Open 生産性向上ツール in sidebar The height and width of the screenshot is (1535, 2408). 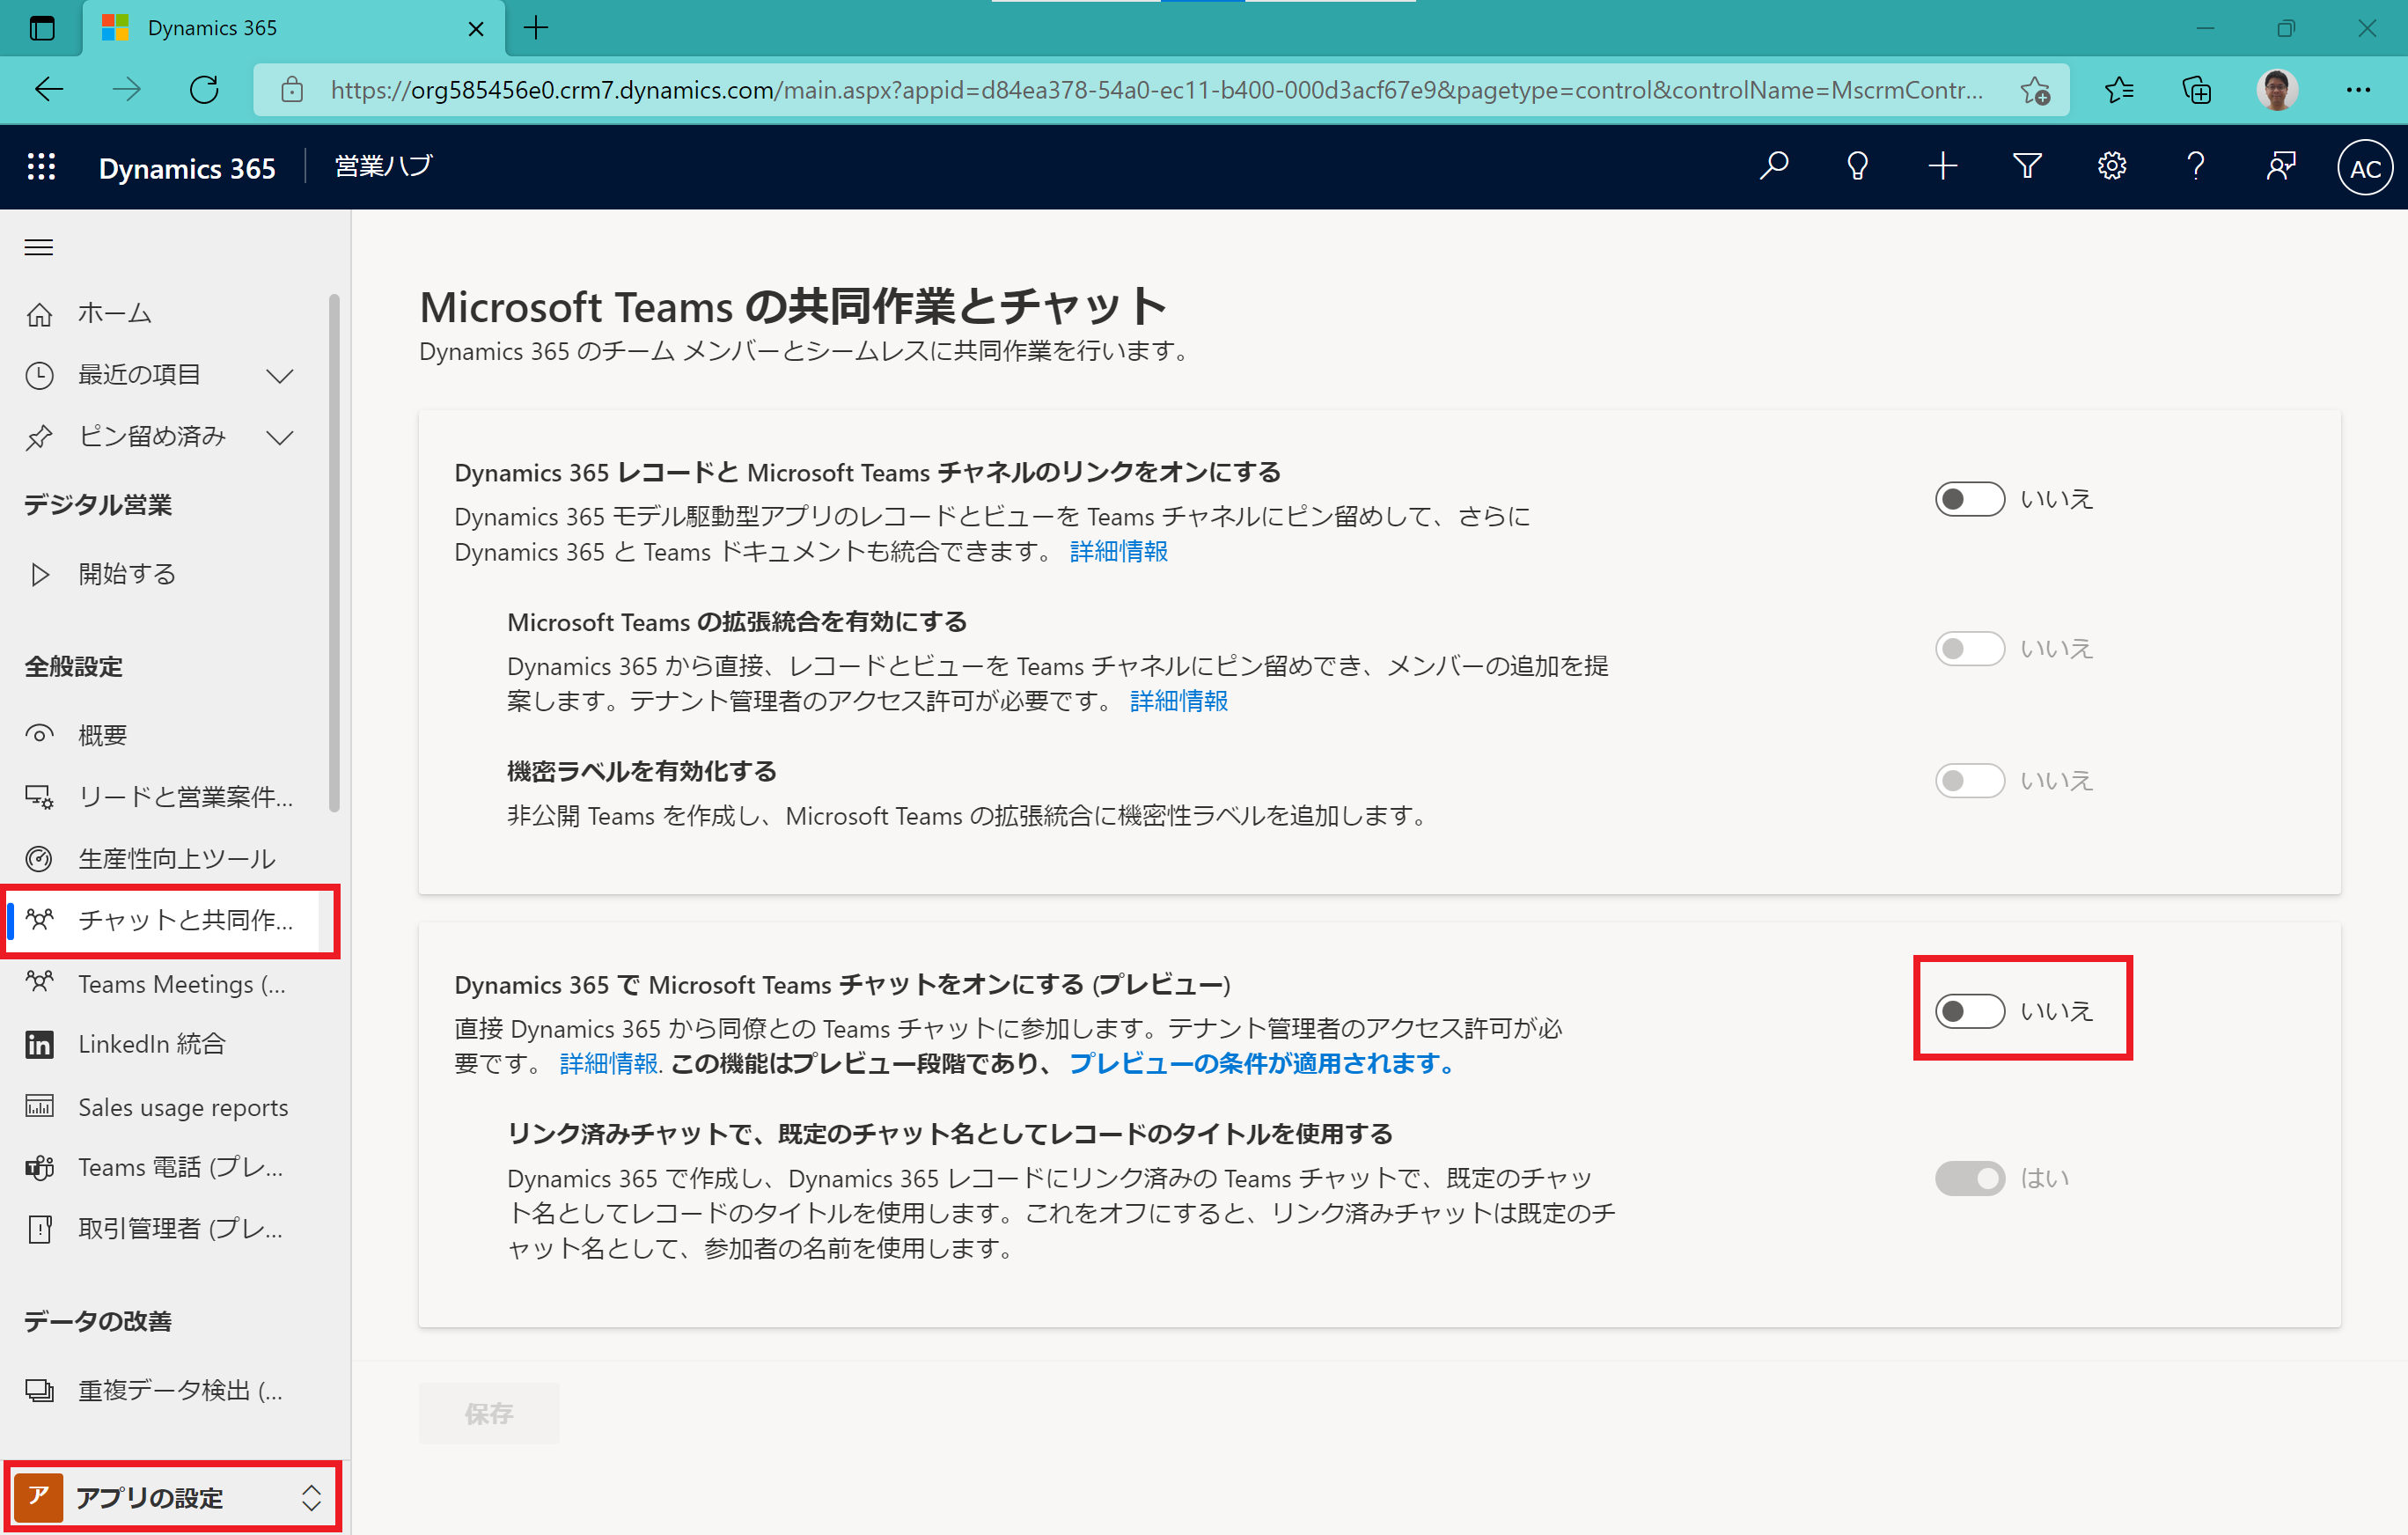pyautogui.click(x=160, y=858)
